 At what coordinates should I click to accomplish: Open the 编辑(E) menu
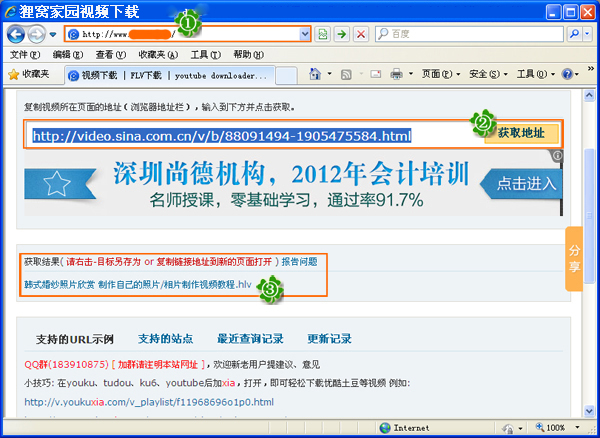(67, 55)
